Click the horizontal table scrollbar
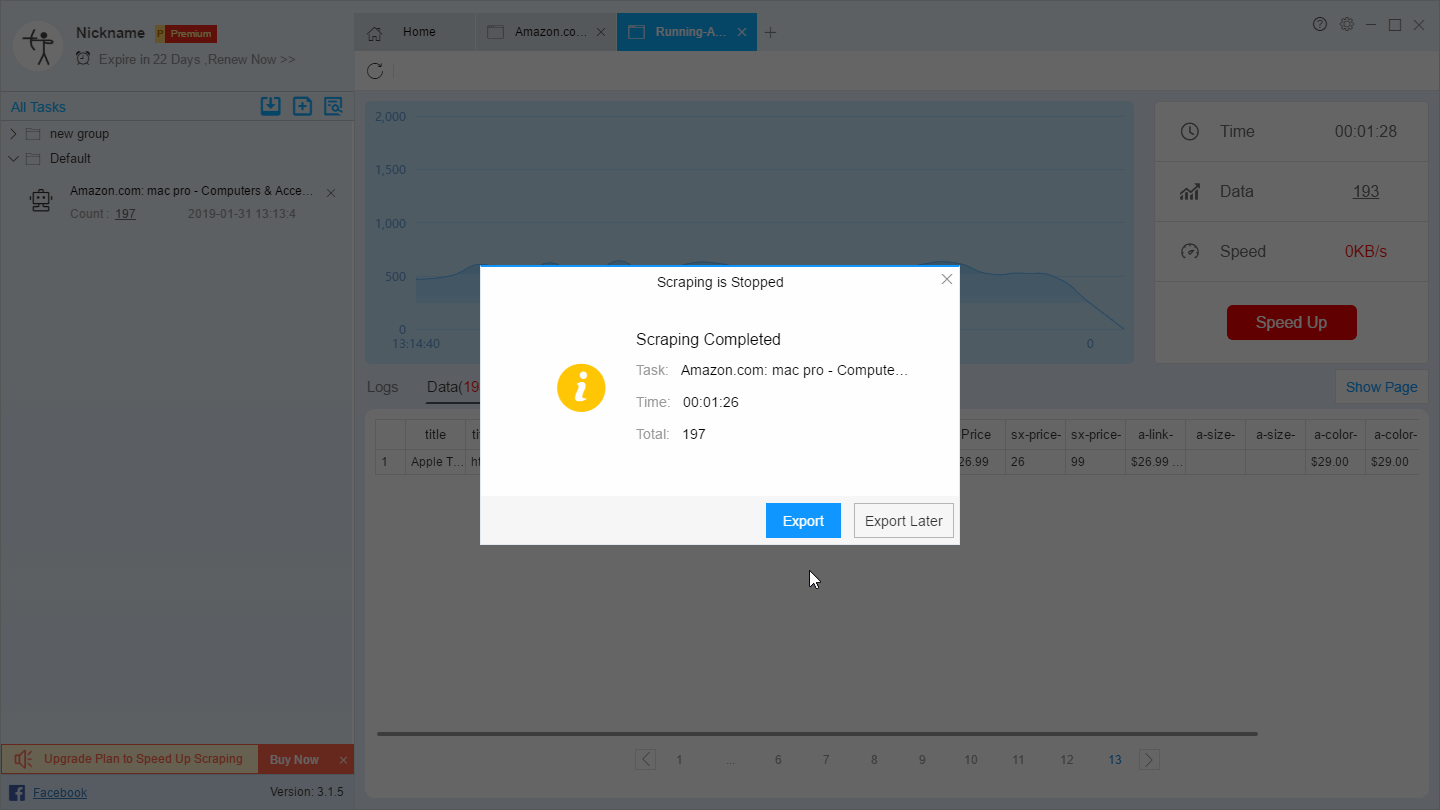Image resolution: width=1440 pixels, height=810 pixels. (817, 734)
